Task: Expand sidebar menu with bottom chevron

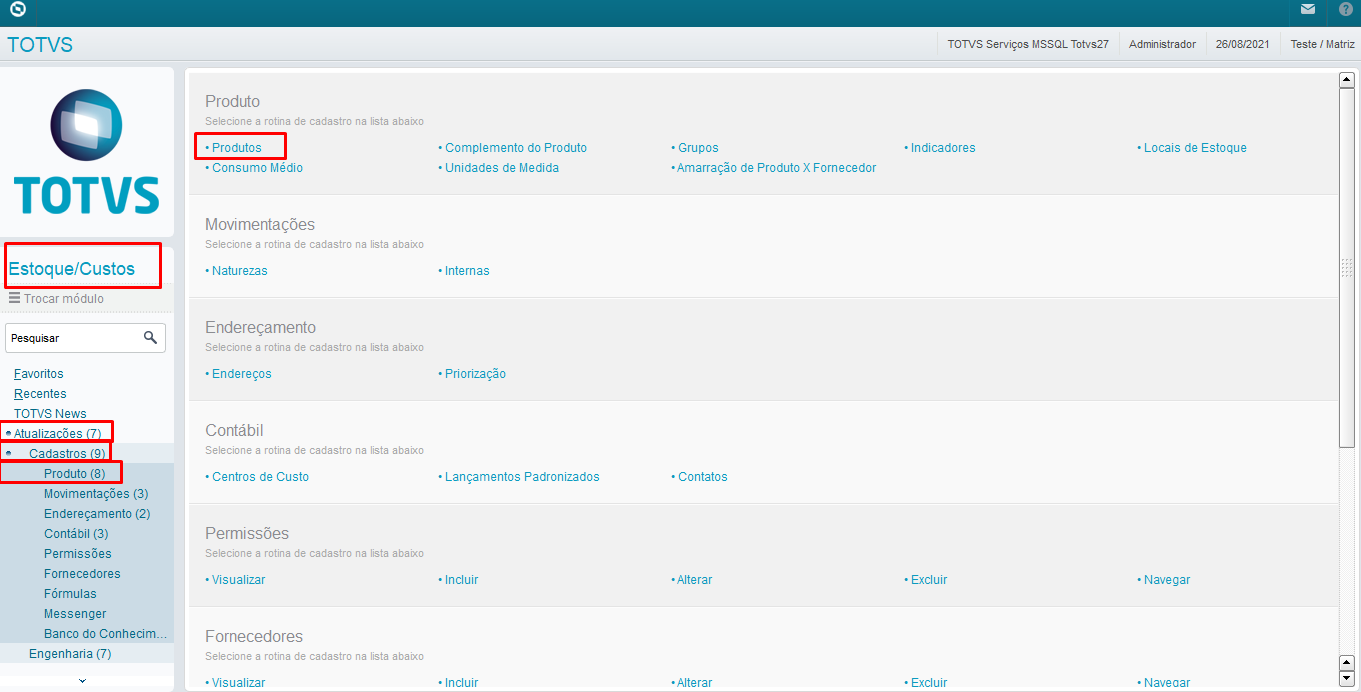Action: [x=82, y=680]
